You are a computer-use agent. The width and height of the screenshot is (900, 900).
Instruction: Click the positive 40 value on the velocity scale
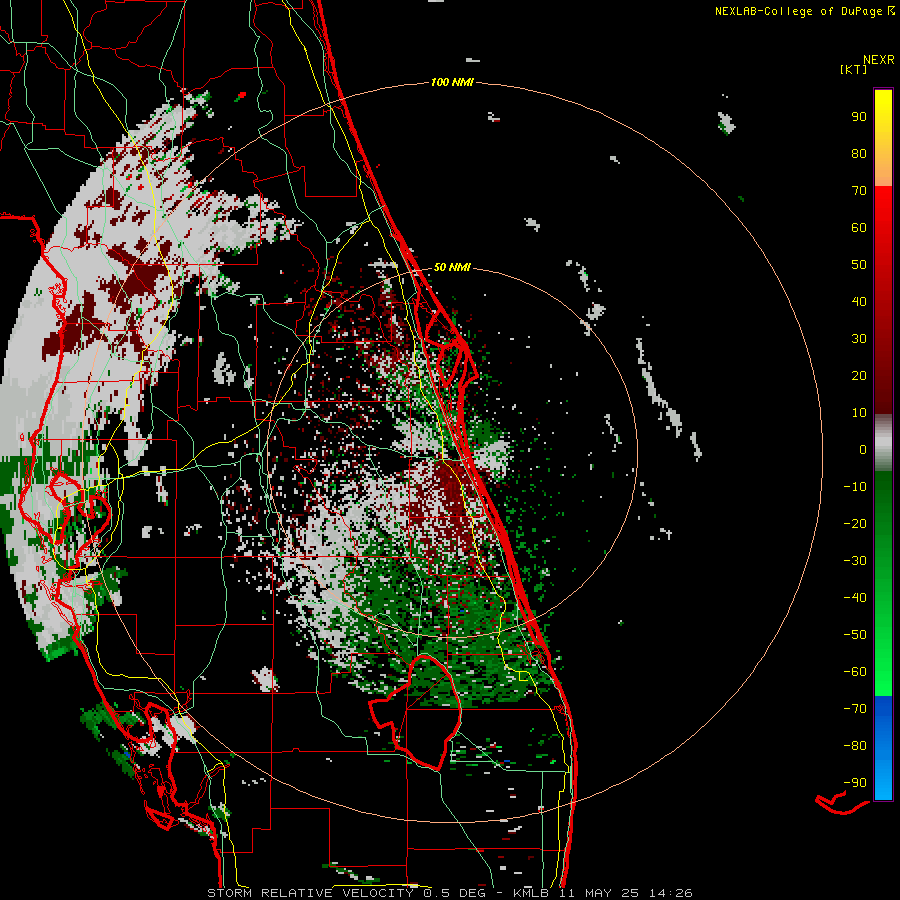[859, 302]
